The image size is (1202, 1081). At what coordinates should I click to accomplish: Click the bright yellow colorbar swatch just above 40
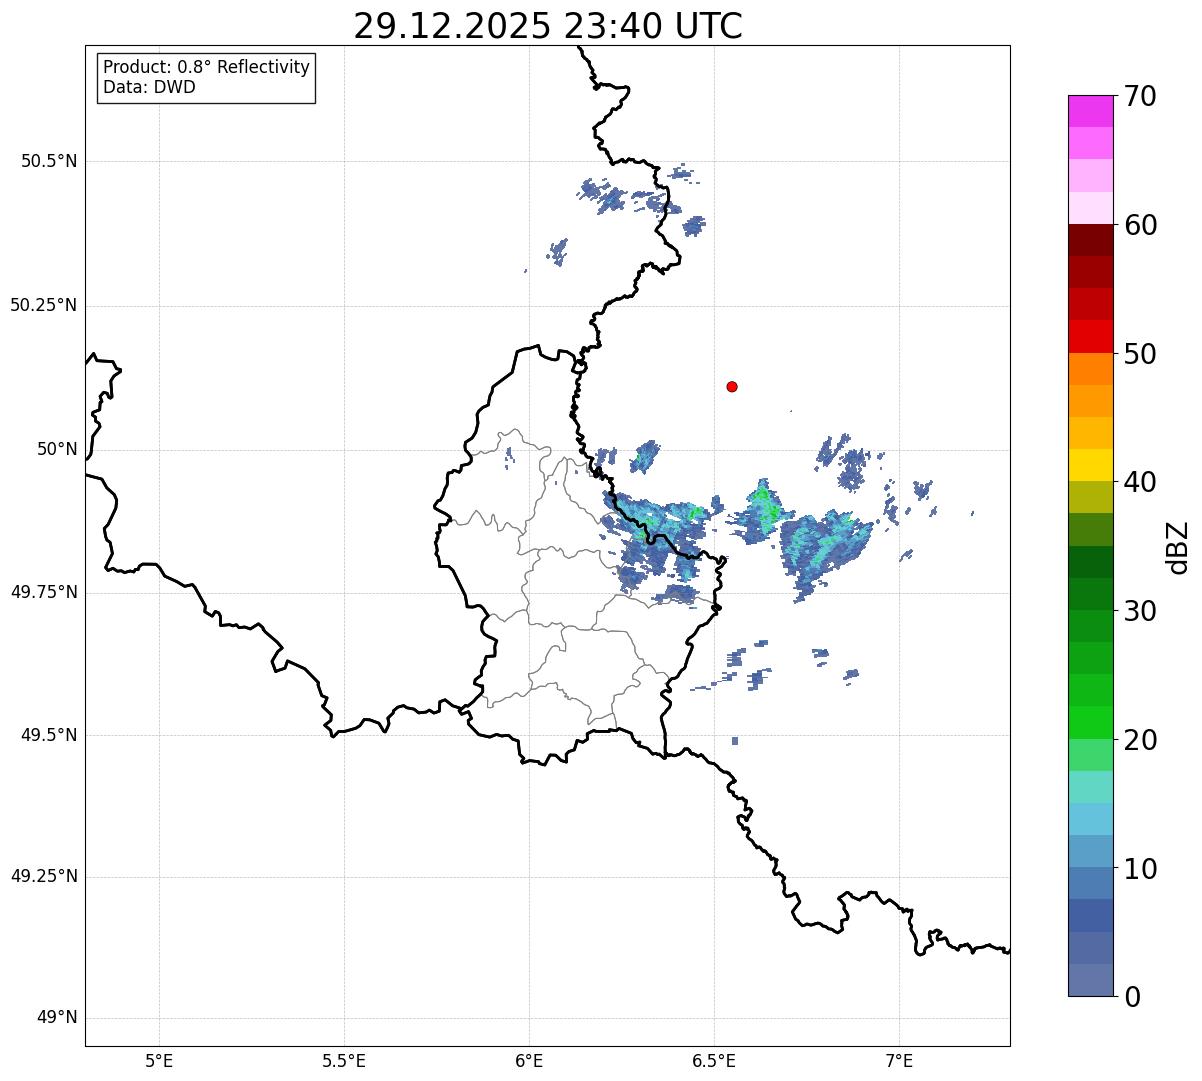pyautogui.click(x=1090, y=466)
